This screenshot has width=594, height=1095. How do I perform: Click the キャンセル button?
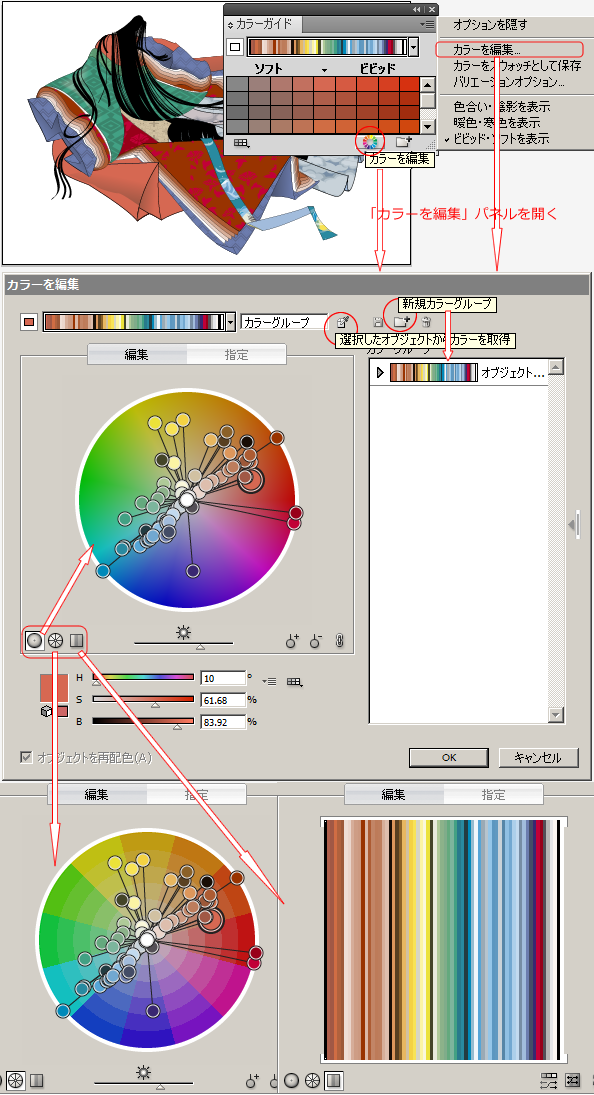click(x=539, y=757)
